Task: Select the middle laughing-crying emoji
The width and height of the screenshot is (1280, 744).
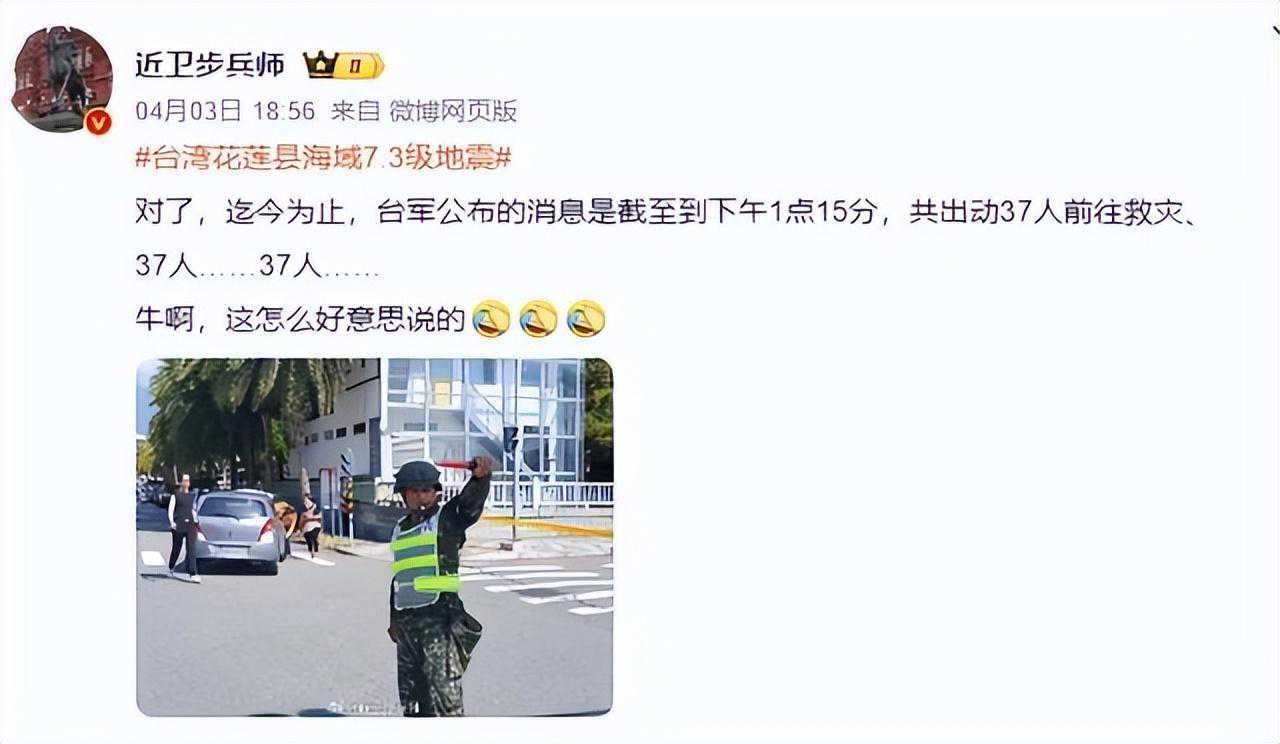Action: coord(538,319)
